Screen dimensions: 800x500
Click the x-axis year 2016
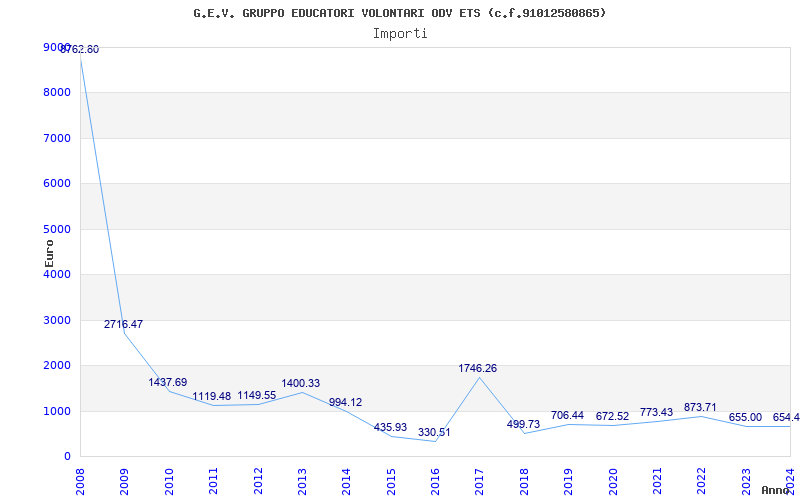click(435, 481)
